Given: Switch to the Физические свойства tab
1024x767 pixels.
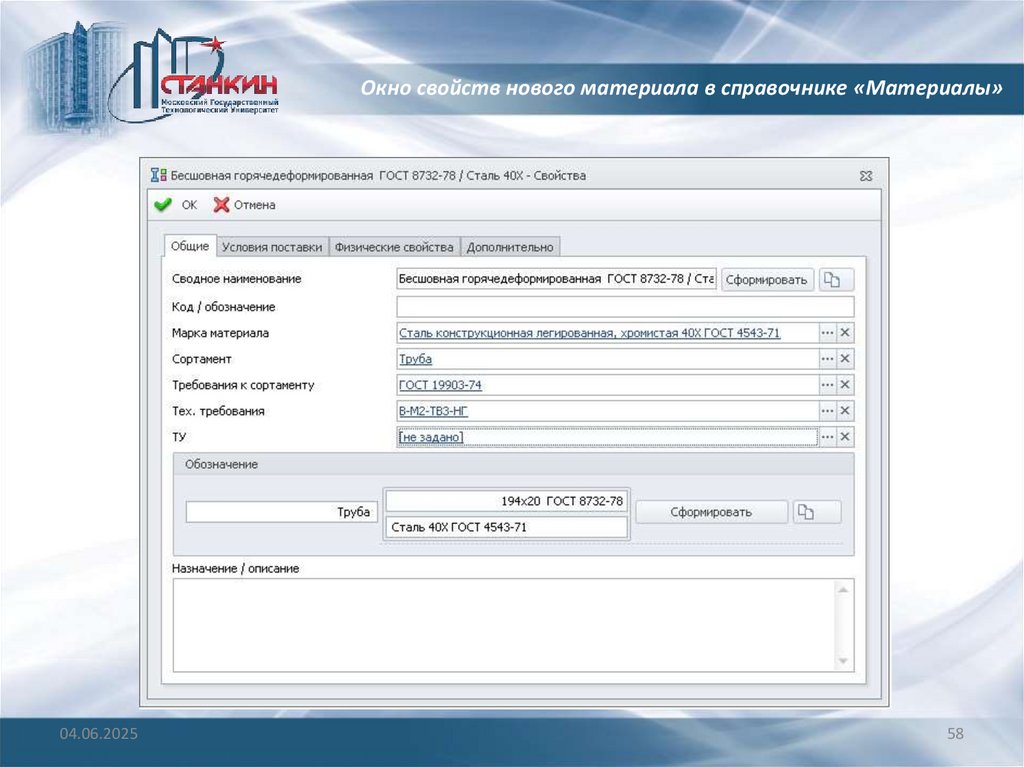Looking at the screenshot, I should [x=394, y=247].
